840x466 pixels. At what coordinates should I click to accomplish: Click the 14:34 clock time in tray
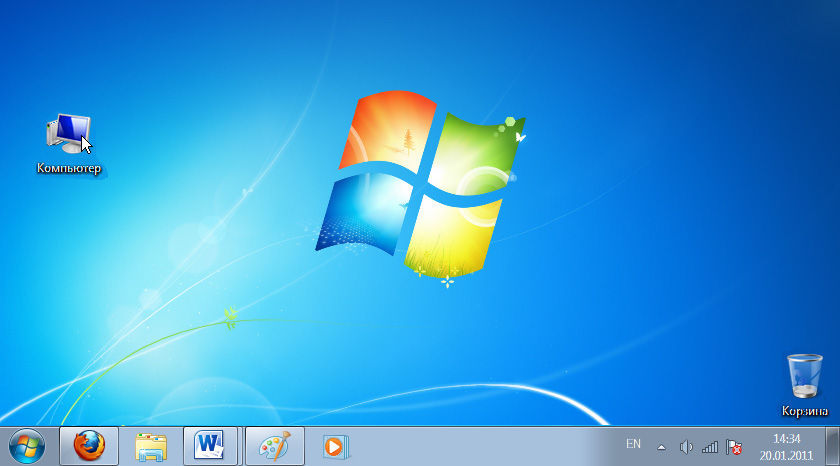pos(786,438)
